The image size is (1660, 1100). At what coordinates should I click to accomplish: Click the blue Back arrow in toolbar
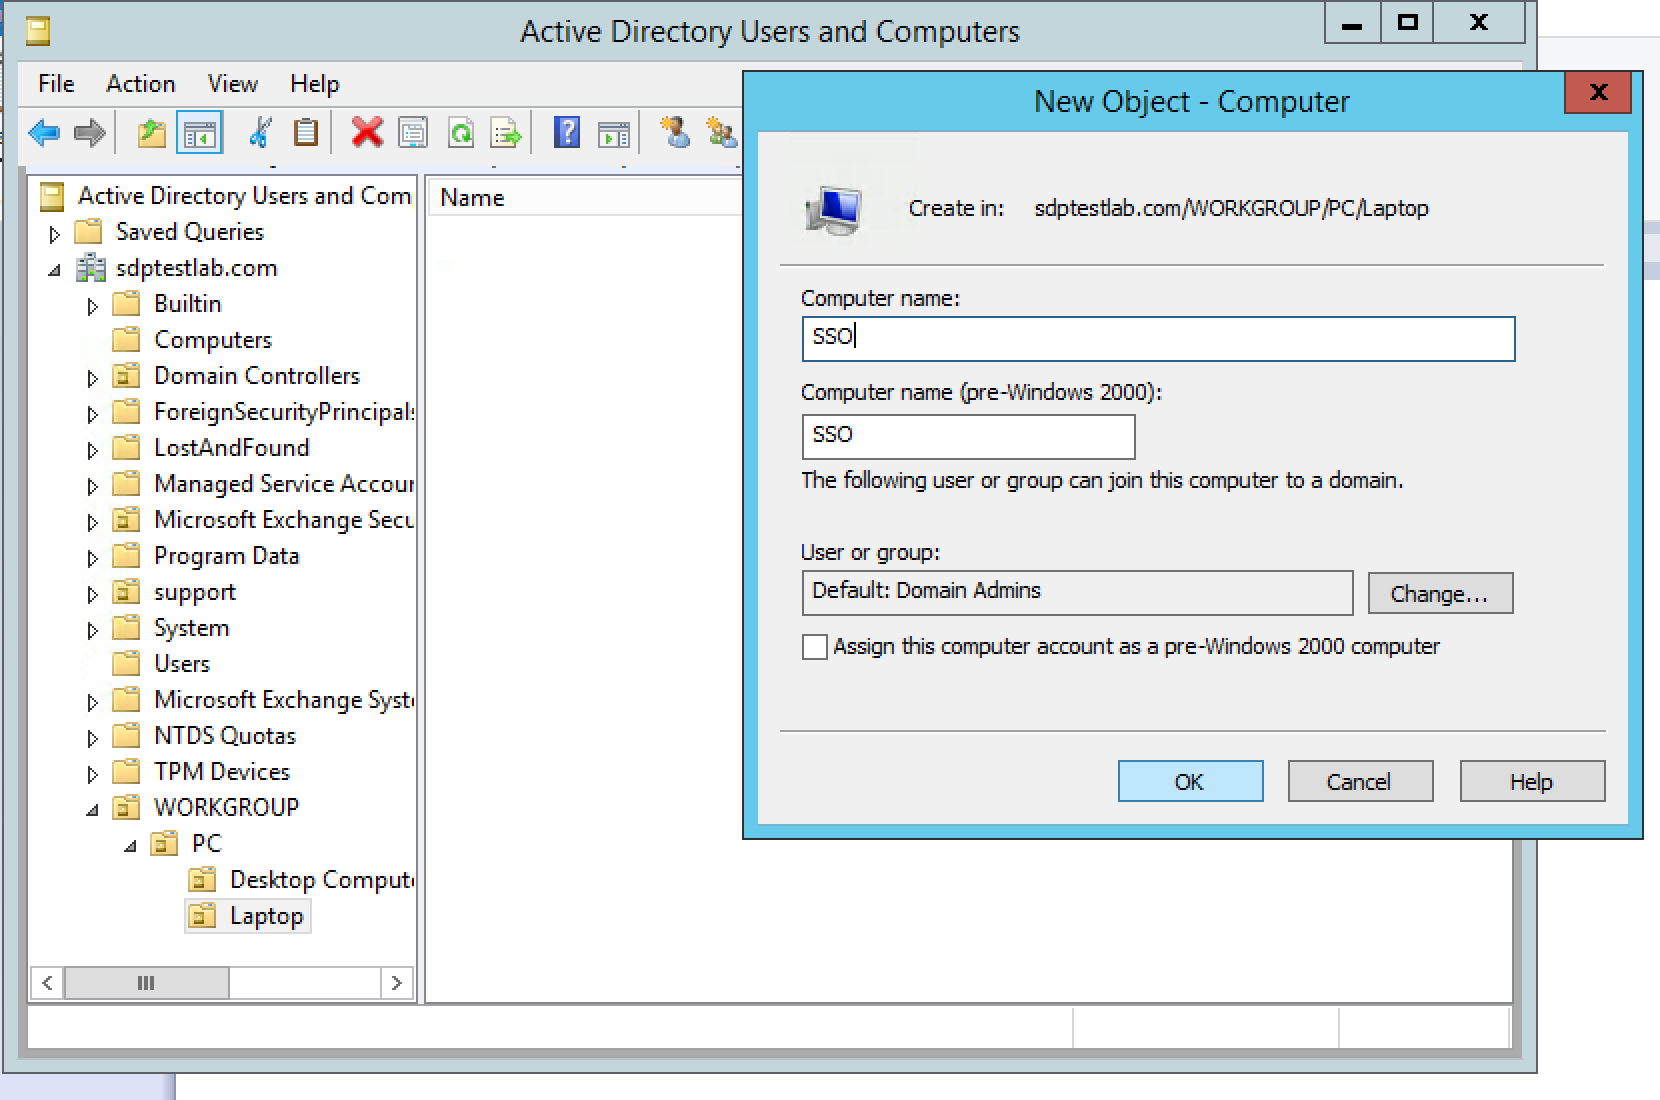(x=45, y=132)
